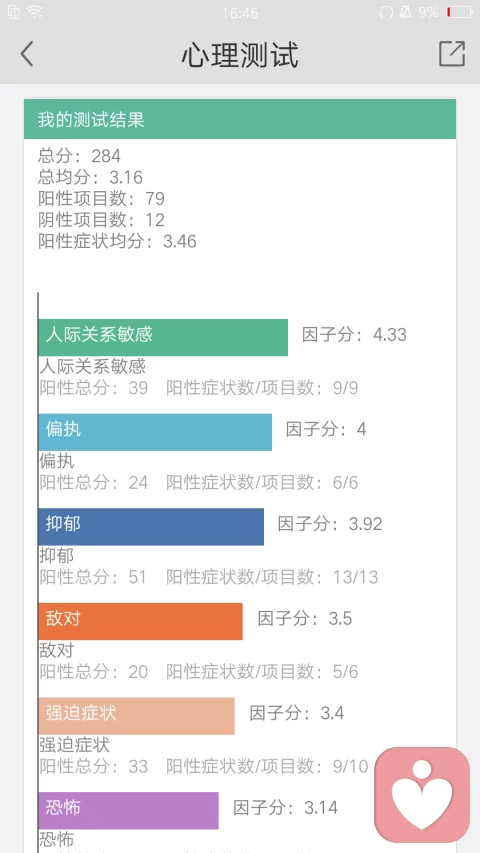Tap 阳性症状均分：3.46 line

(118, 241)
